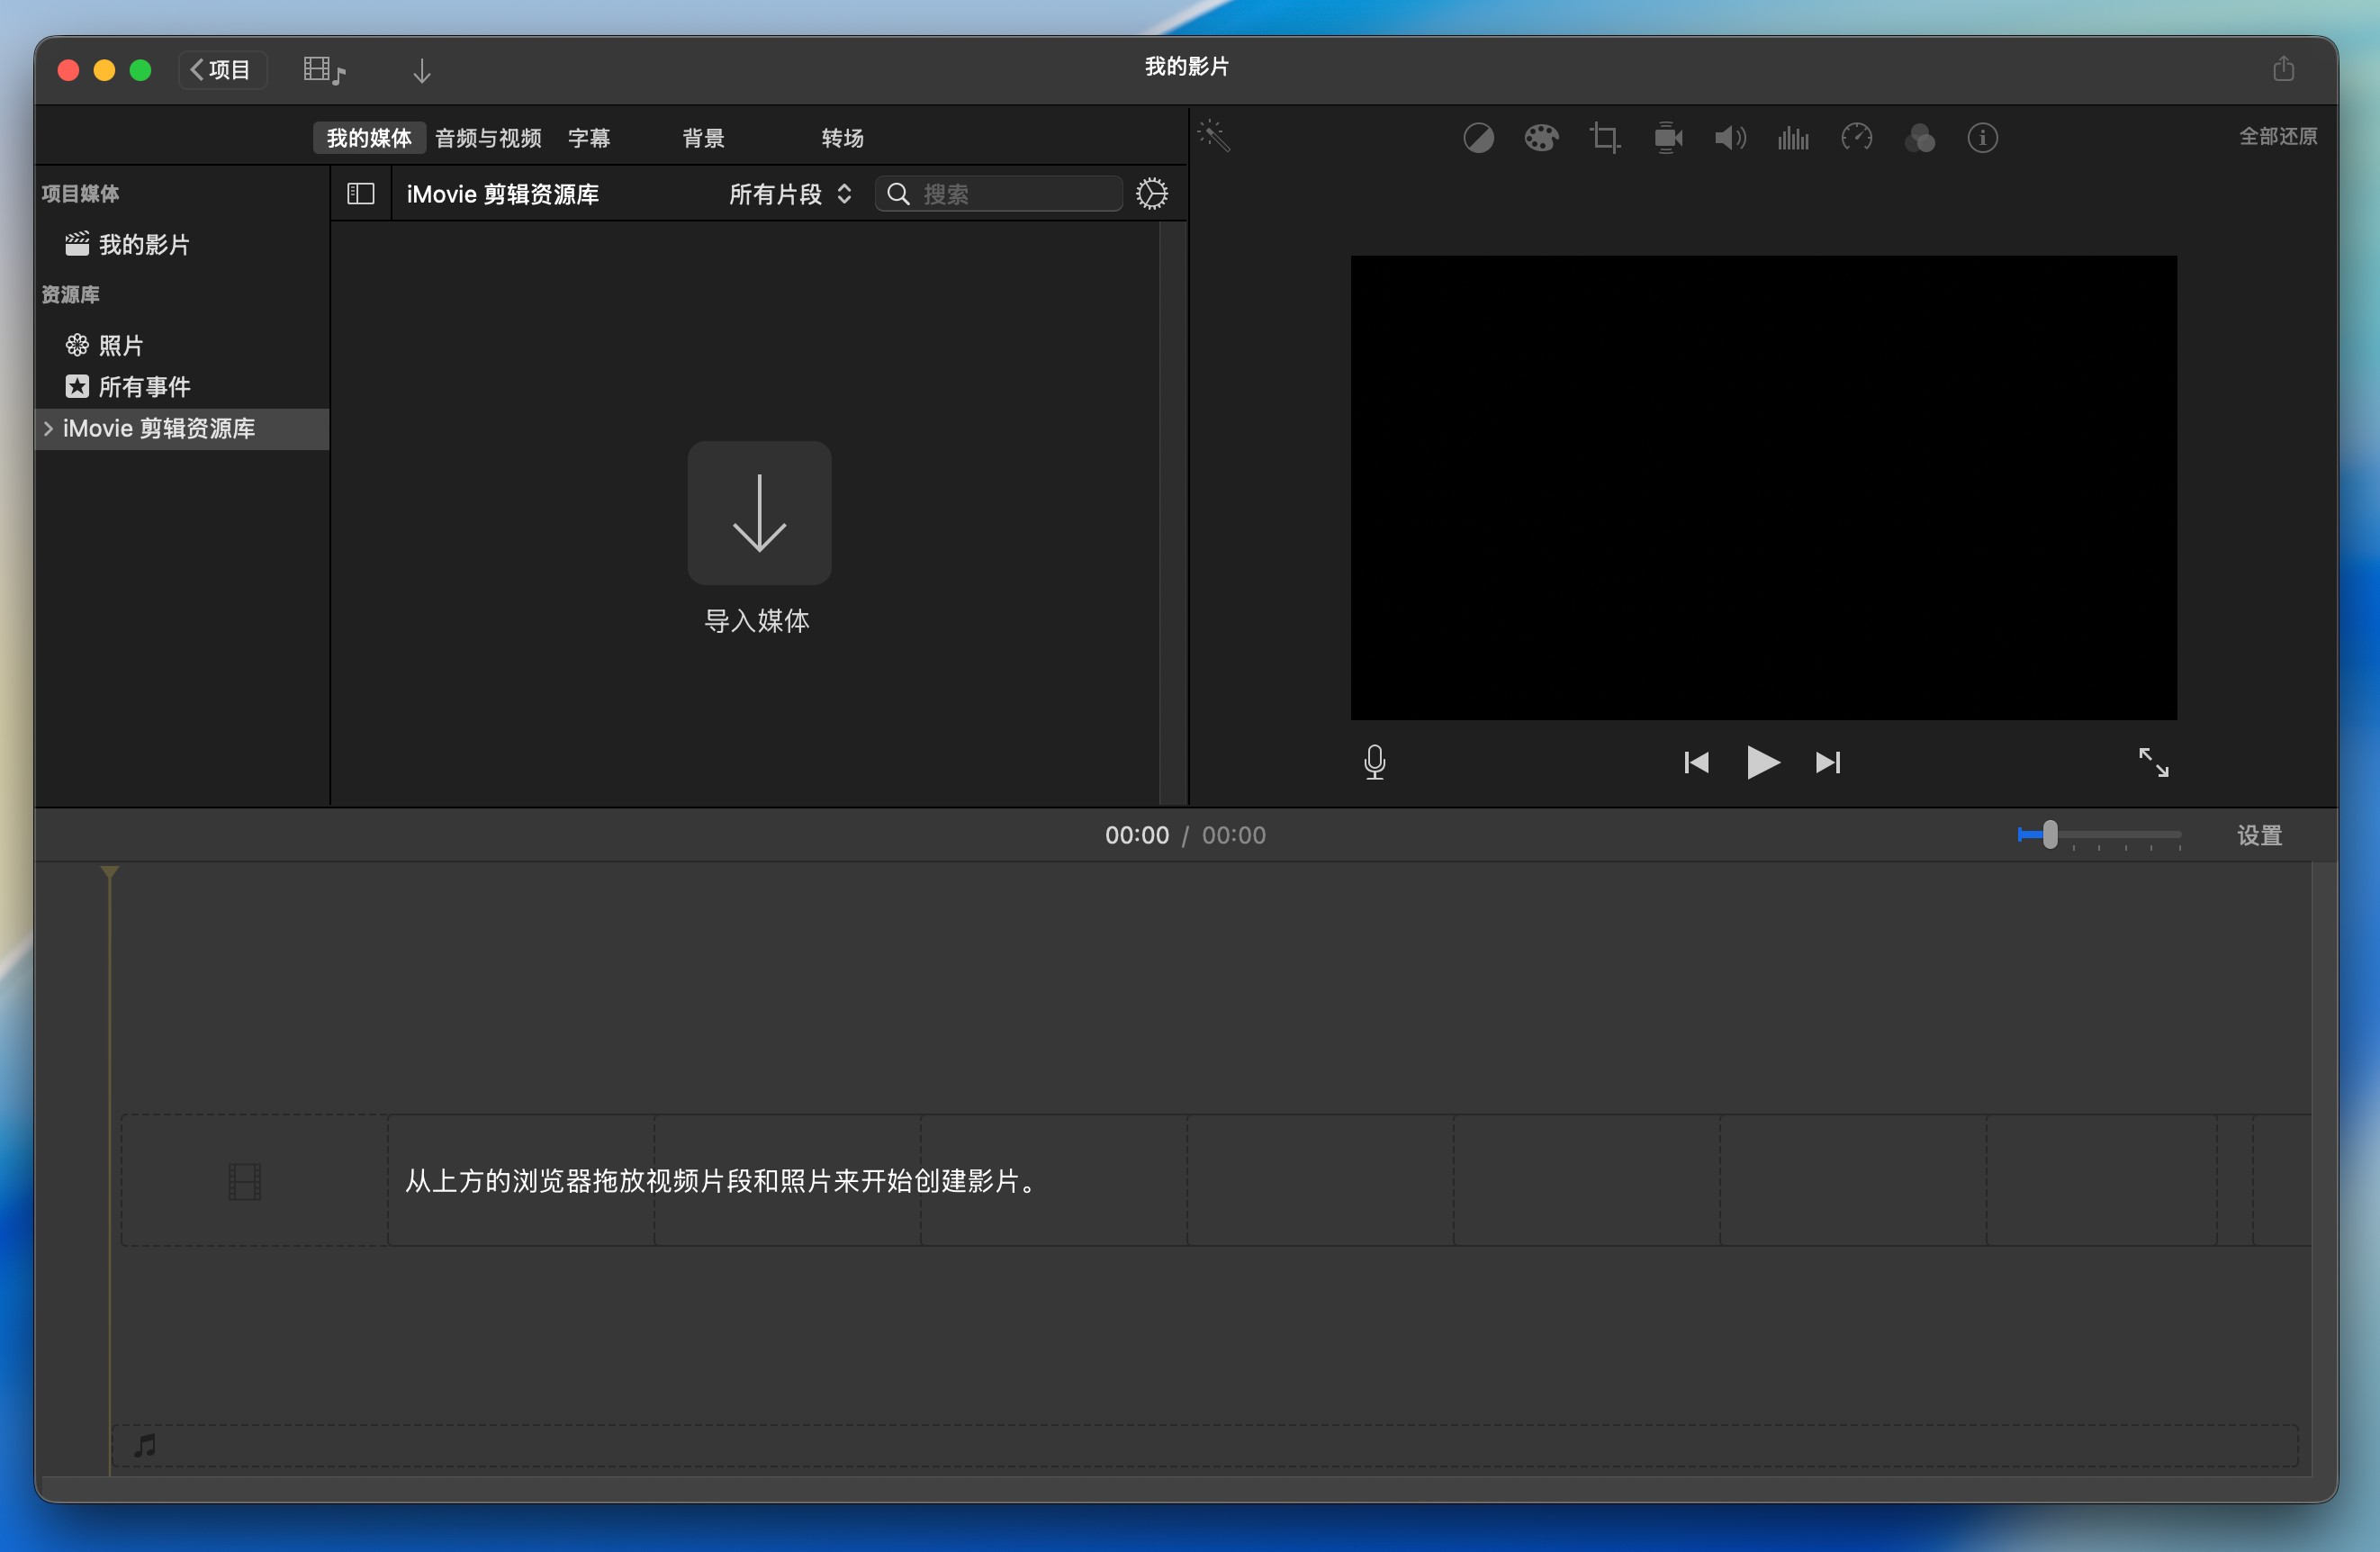Click the timeline zoom slider
This screenshot has height=1552, width=2380.
pyautogui.click(x=2050, y=834)
